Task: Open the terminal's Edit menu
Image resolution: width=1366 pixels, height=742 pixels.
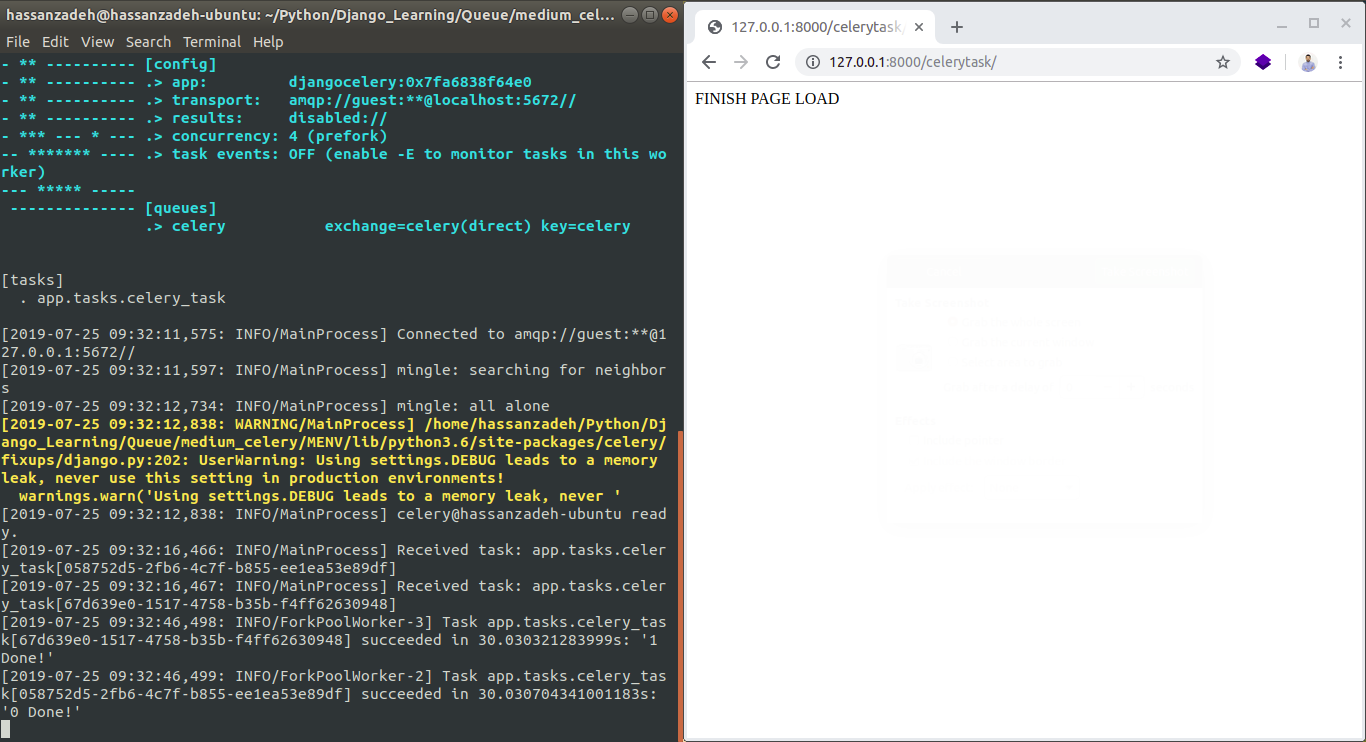Action: (x=55, y=41)
